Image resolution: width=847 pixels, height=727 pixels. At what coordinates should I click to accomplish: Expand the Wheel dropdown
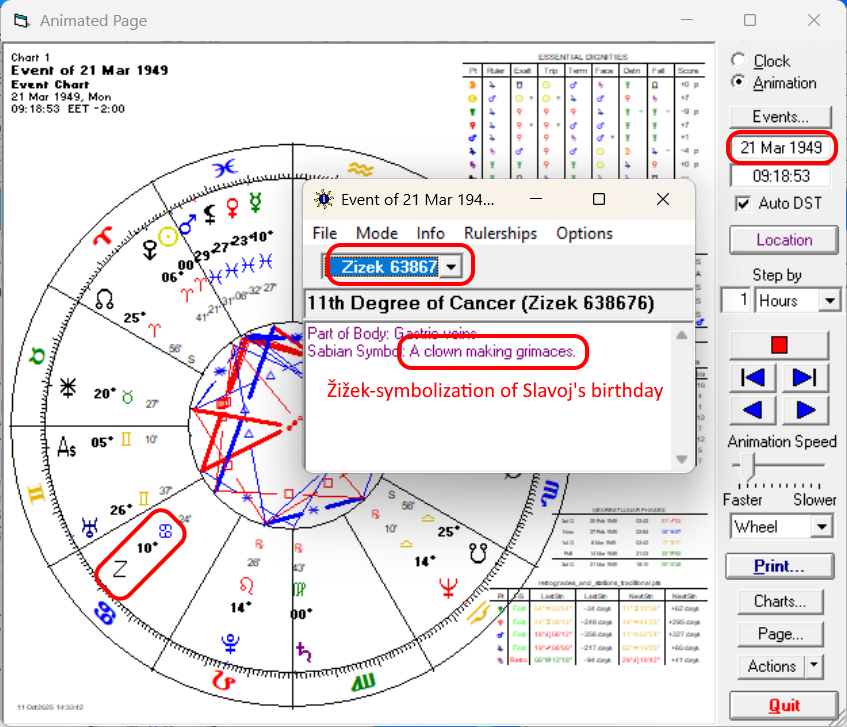pos(822,527)
